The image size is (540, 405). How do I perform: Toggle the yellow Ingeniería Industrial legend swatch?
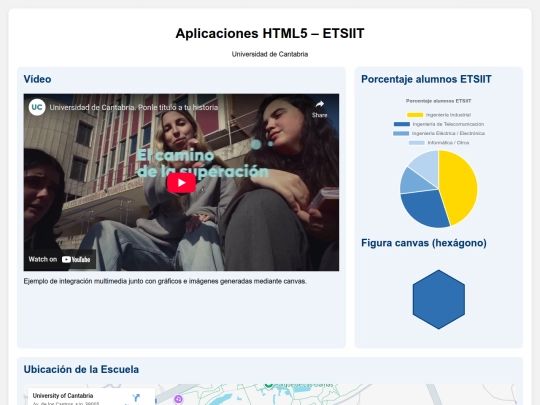(415, 115)
